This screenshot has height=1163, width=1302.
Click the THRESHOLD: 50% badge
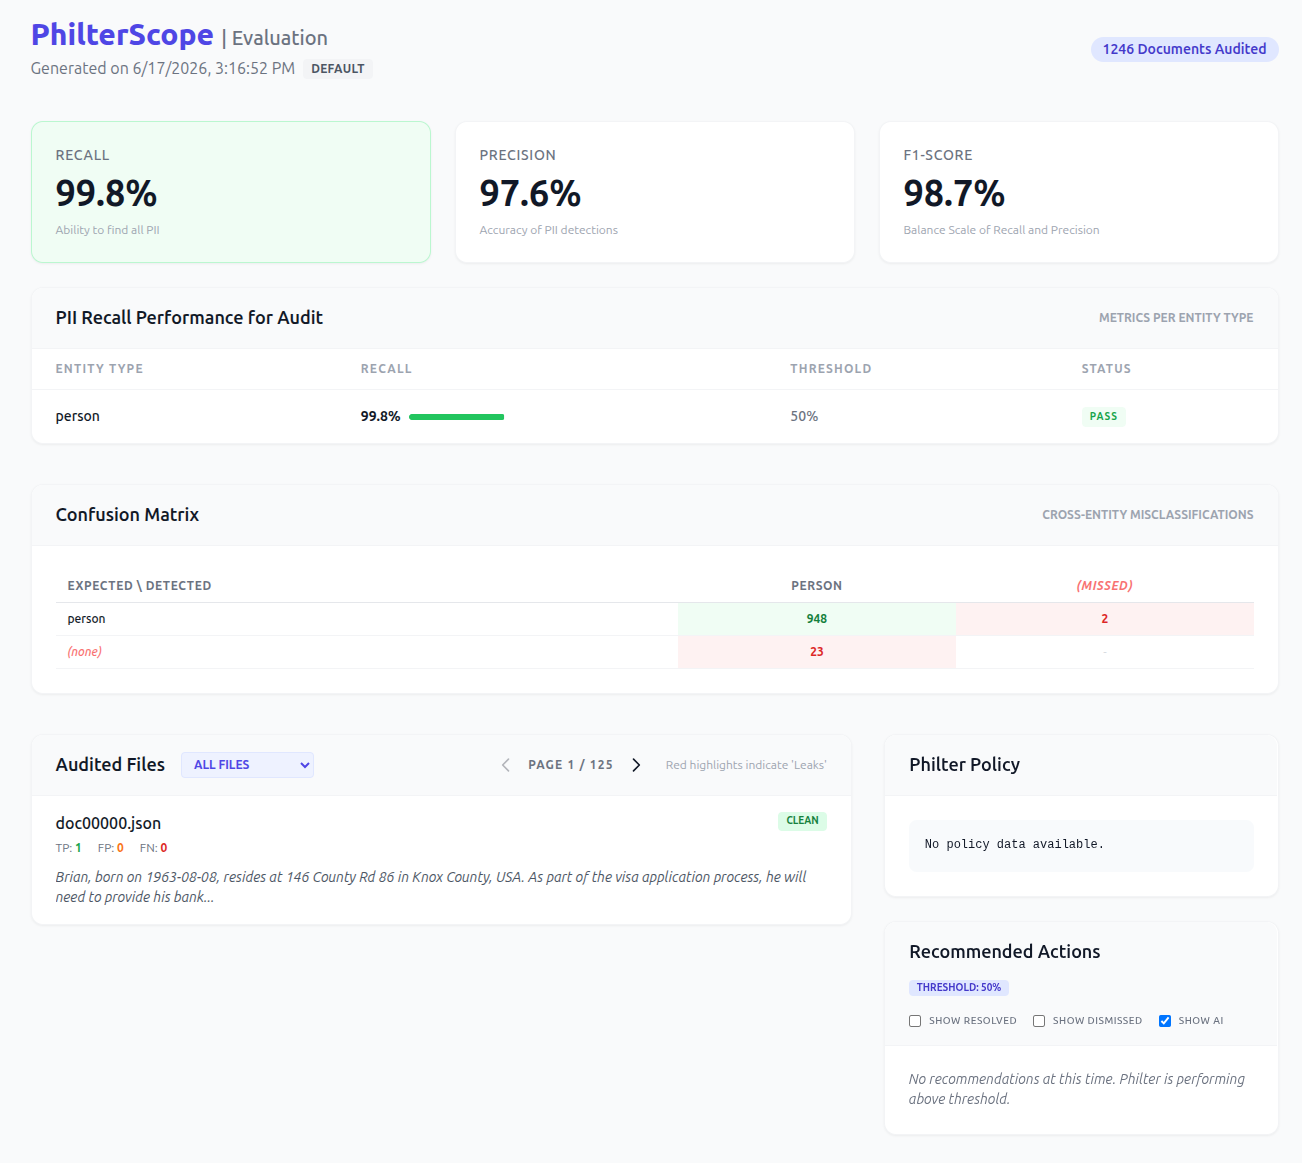pos(959,987)
